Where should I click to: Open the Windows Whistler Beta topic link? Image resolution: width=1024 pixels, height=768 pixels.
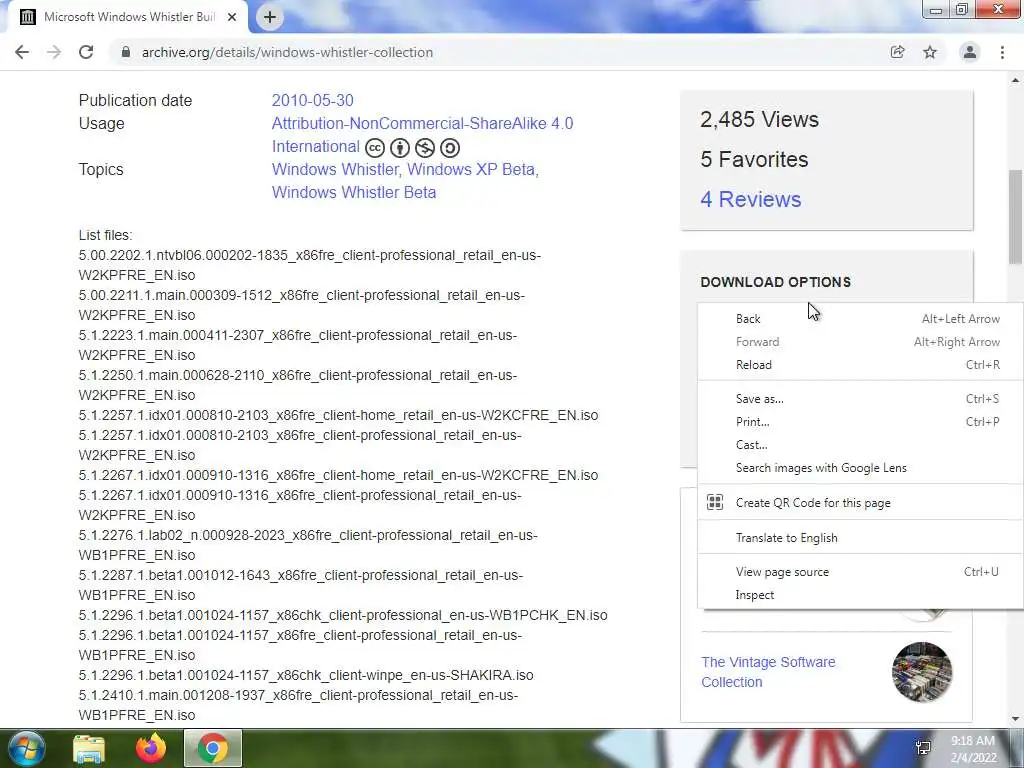(x=354, y=193)
